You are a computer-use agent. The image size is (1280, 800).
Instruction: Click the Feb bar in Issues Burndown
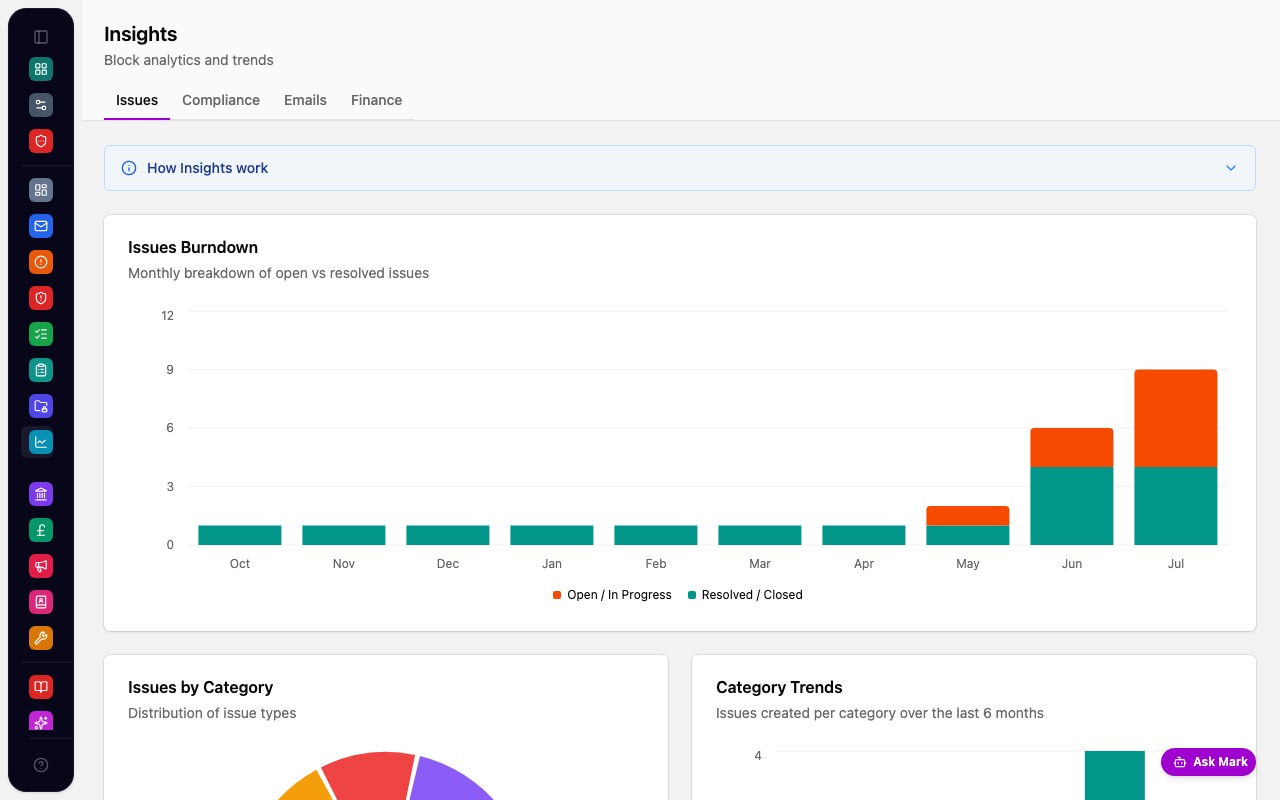tap(656, 535)
